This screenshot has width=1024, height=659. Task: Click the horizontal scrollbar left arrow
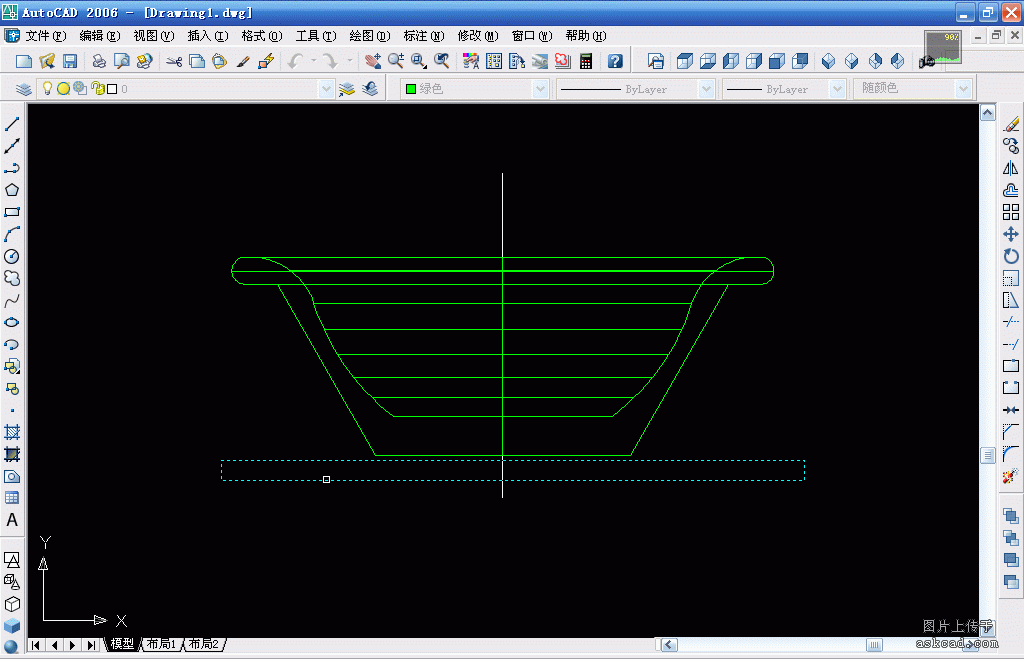[669, 645]
